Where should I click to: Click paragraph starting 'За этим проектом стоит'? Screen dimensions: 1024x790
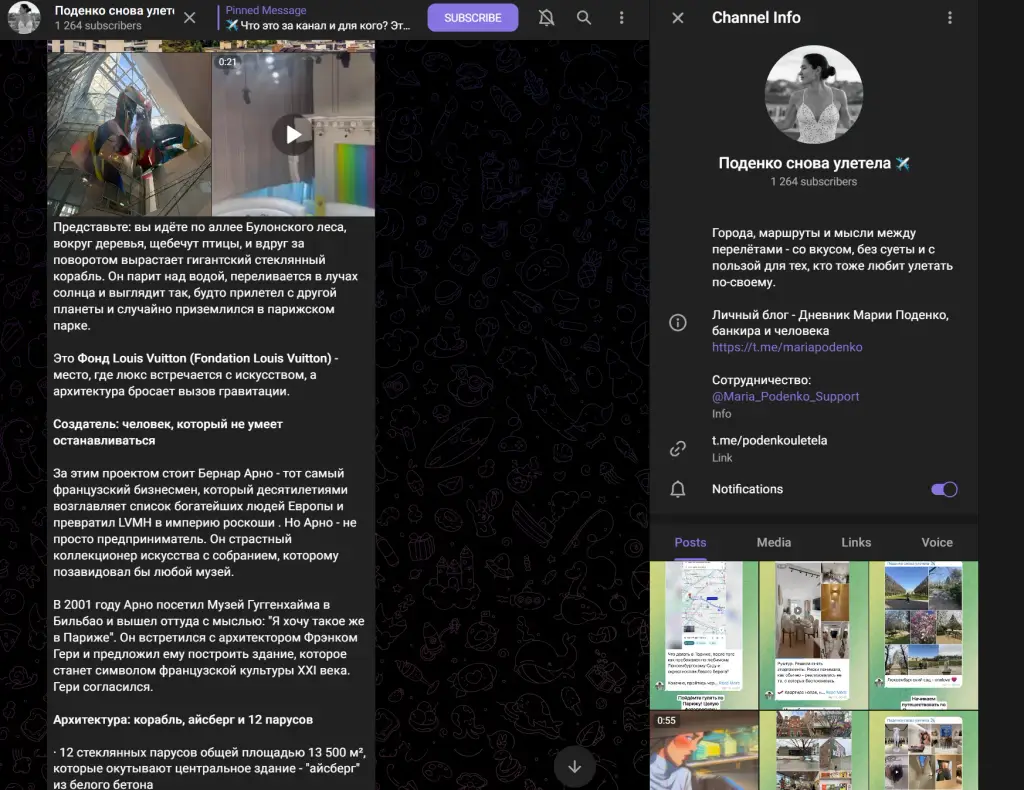pyautogui.click(x=206, y=522)
